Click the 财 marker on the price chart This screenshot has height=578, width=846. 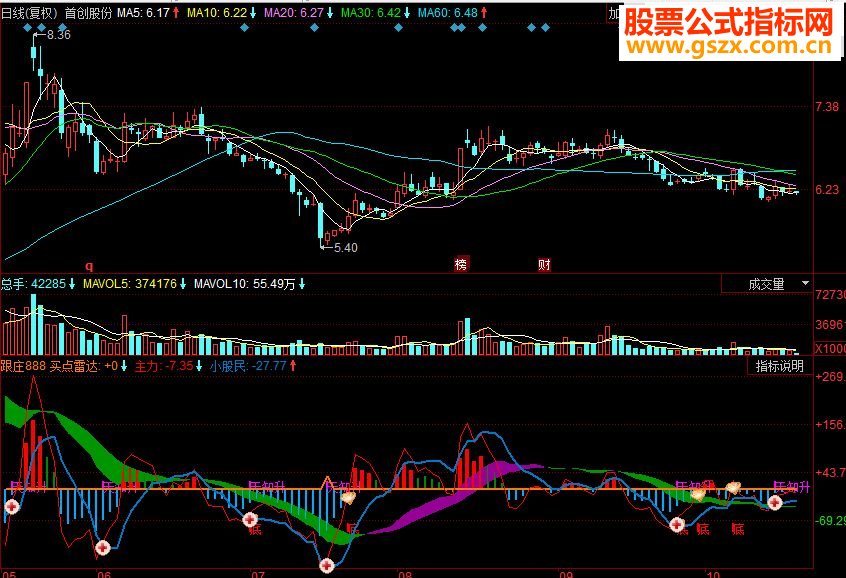544,264
